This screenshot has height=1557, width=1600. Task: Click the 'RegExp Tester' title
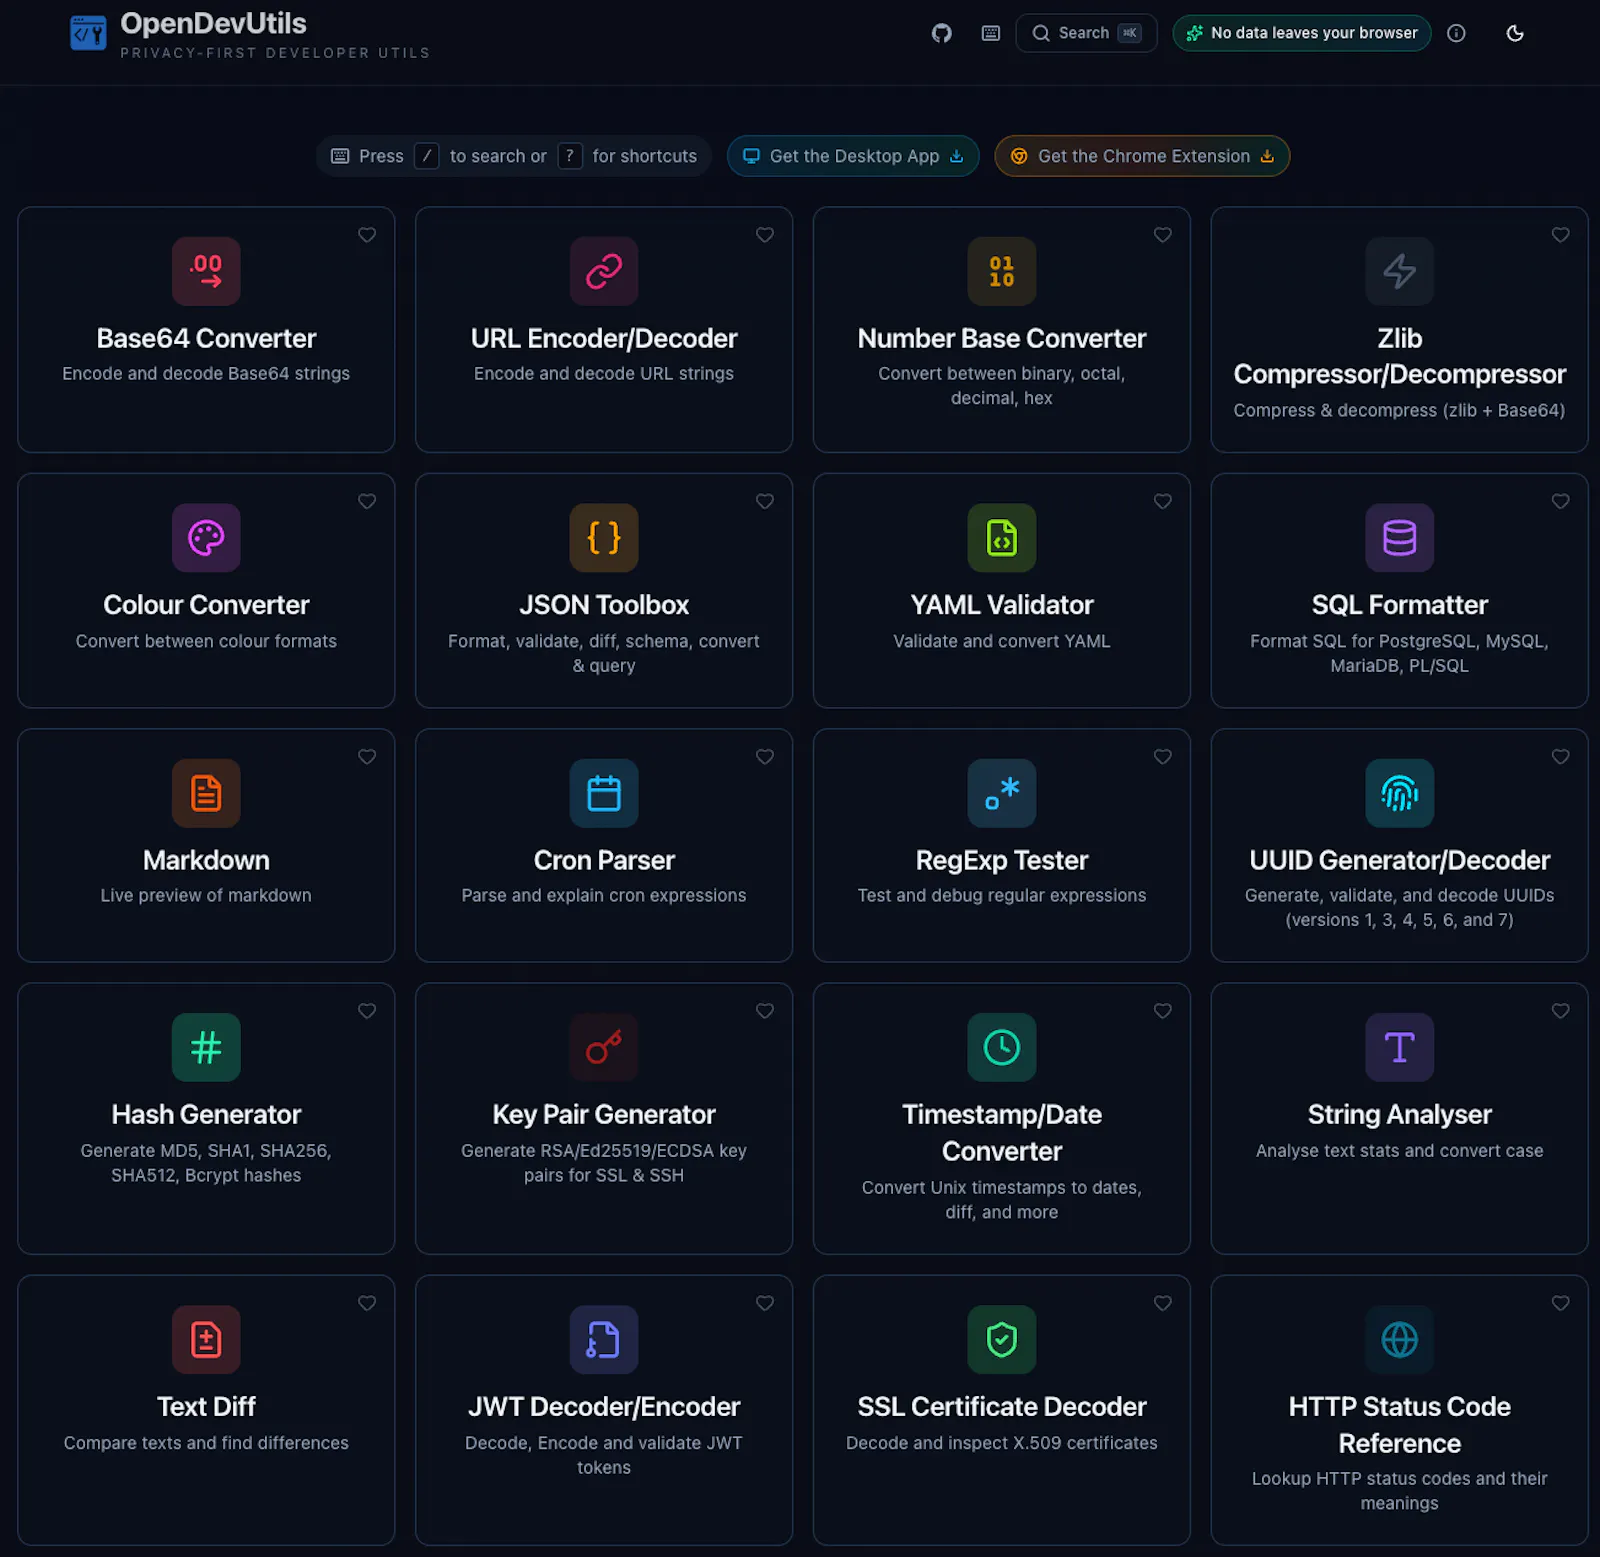[x=1002, y=860]
